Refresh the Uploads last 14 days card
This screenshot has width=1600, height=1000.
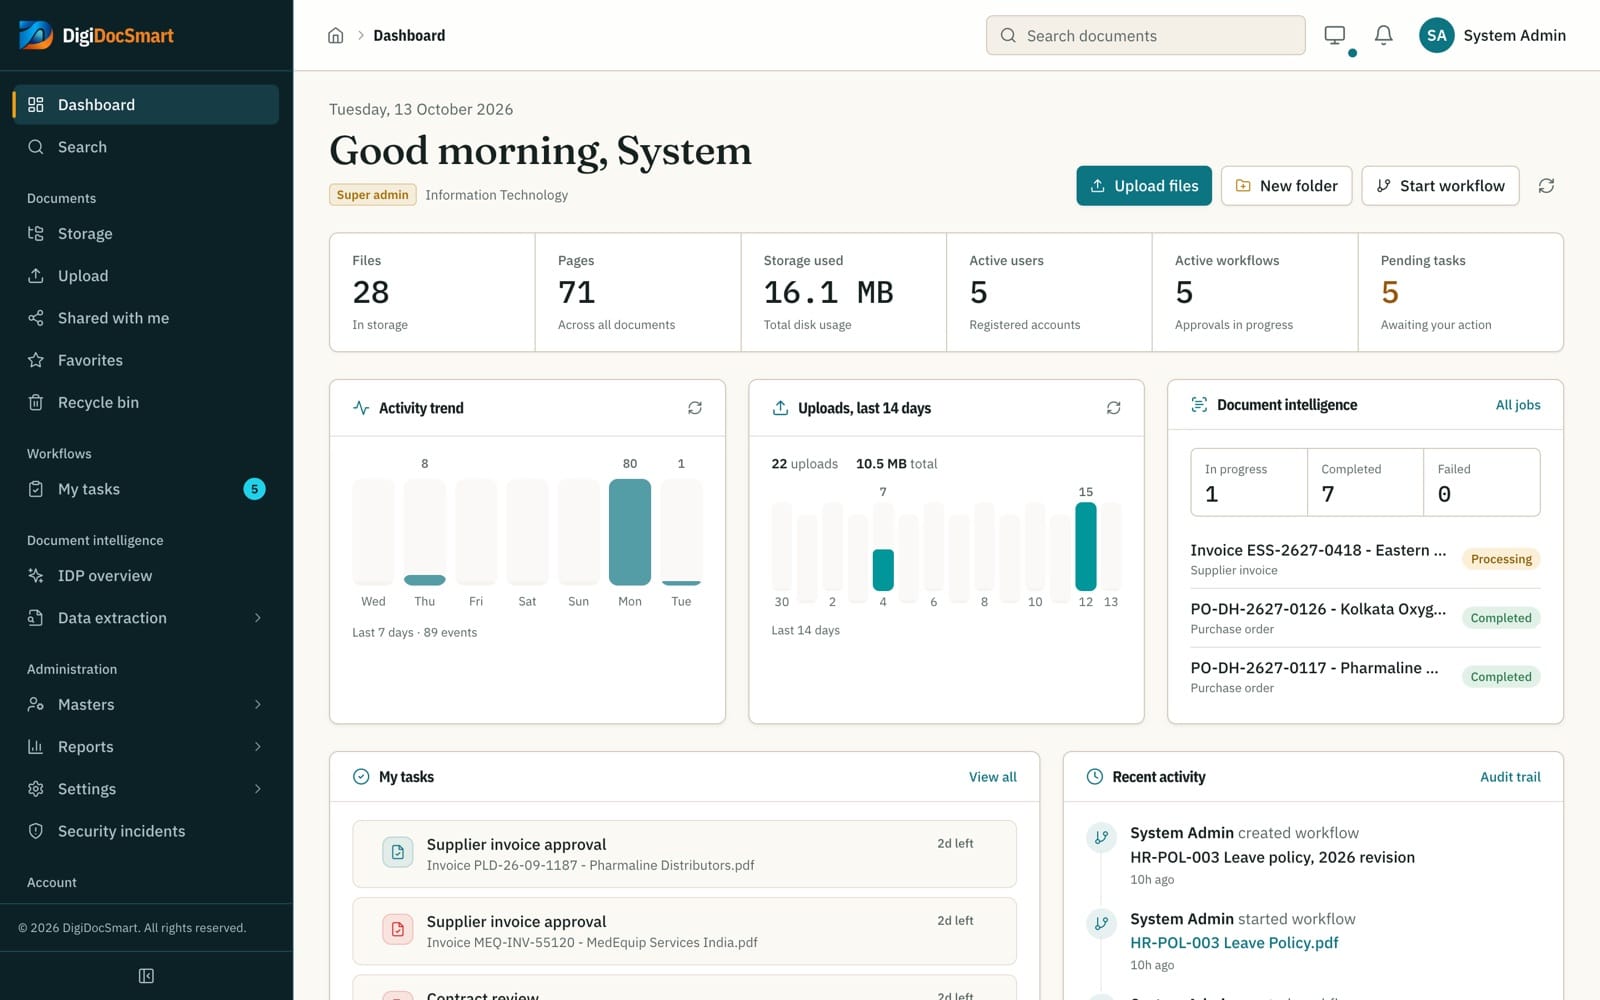1113,408
